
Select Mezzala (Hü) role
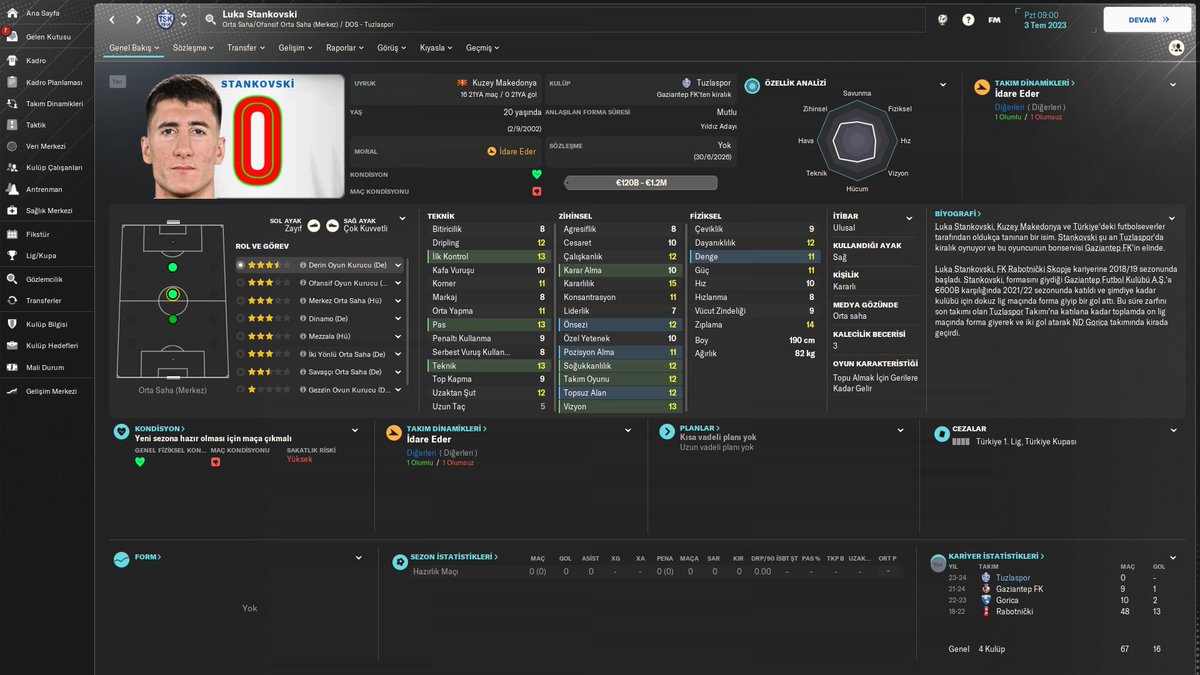coord(320,336)
